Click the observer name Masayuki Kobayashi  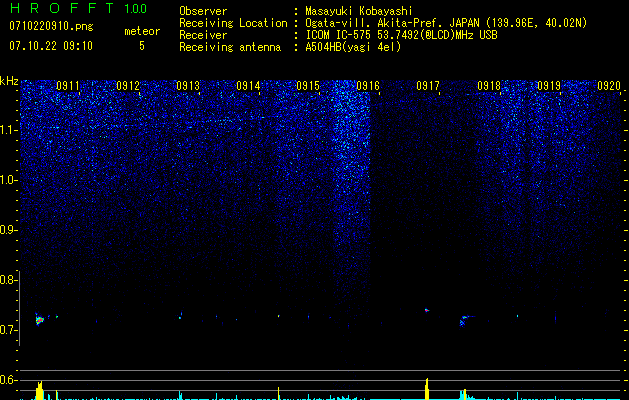359,11
